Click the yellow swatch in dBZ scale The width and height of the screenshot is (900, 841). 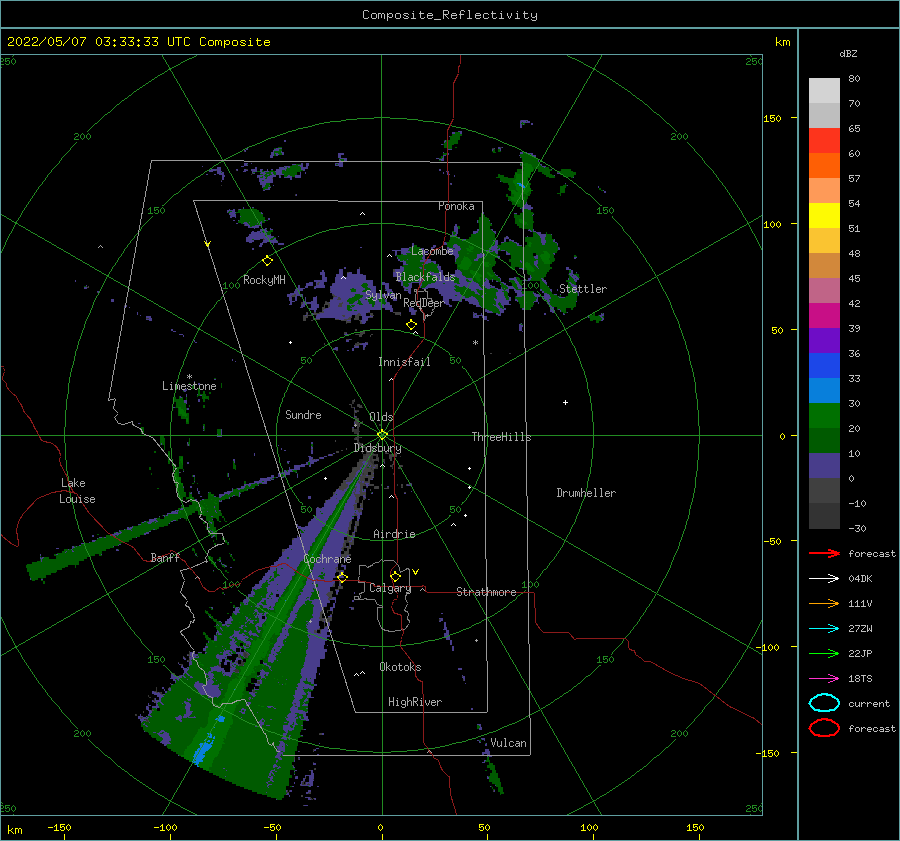click(x=824, y=215)
